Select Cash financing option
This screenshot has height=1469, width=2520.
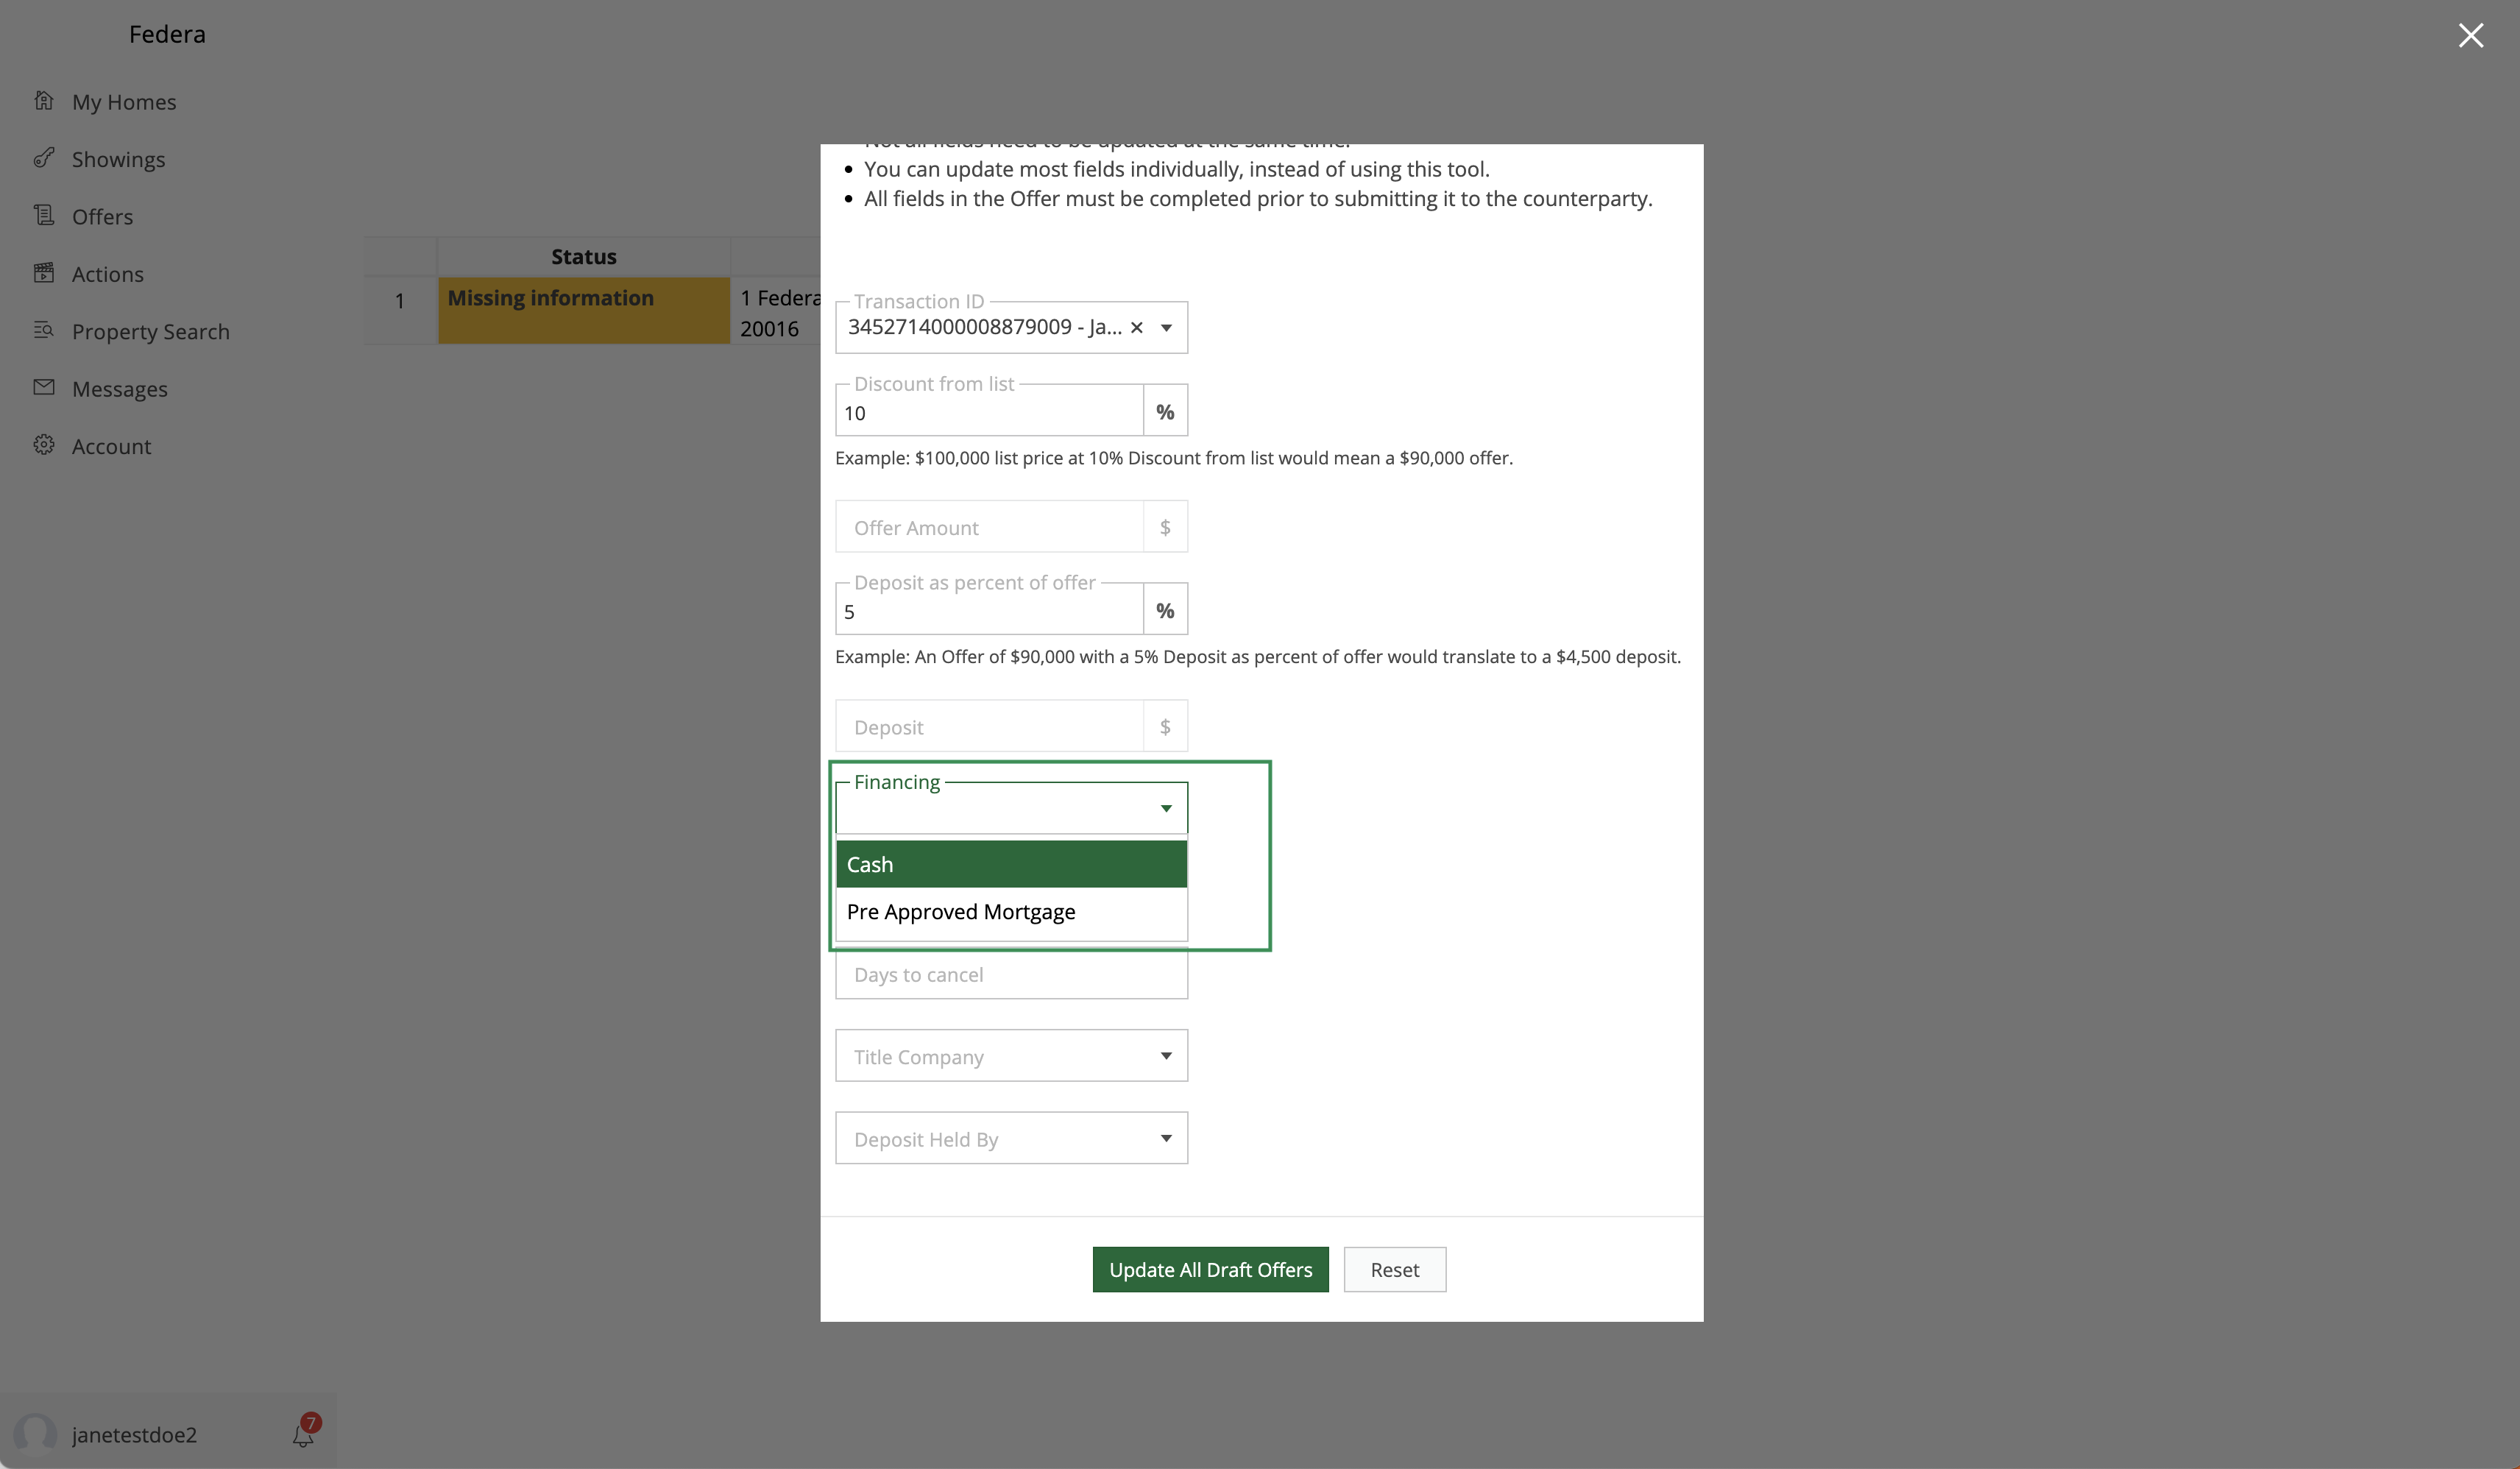click(1011, 864)
